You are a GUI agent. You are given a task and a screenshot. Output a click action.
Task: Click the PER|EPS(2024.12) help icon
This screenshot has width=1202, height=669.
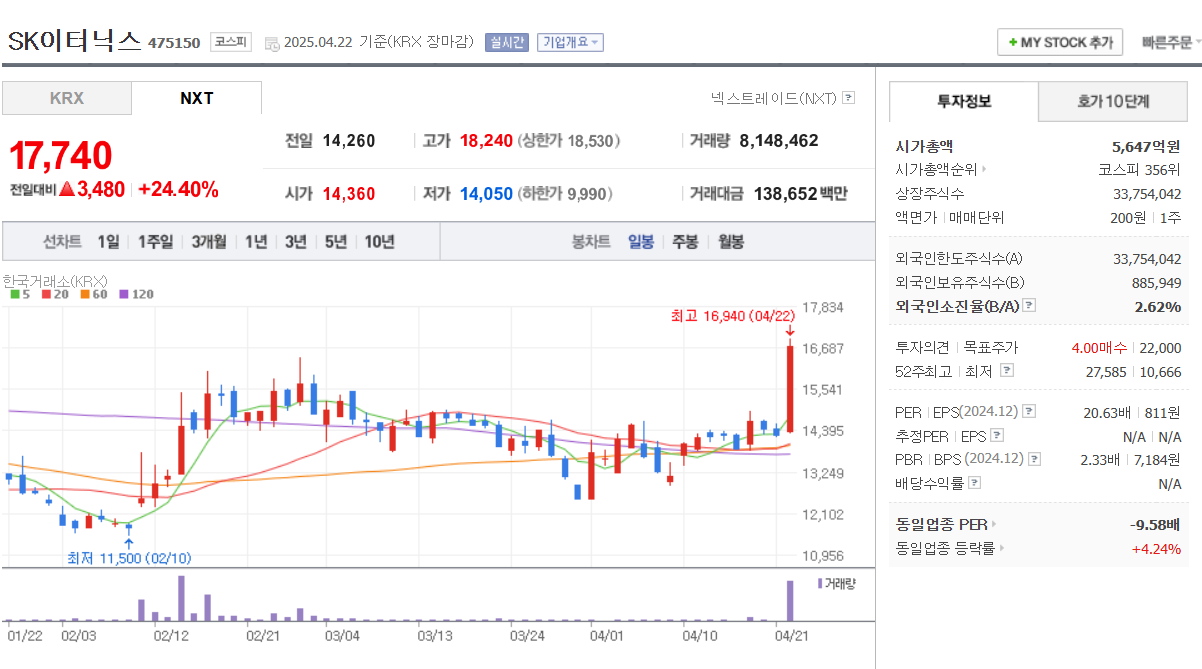(1027, 412)
